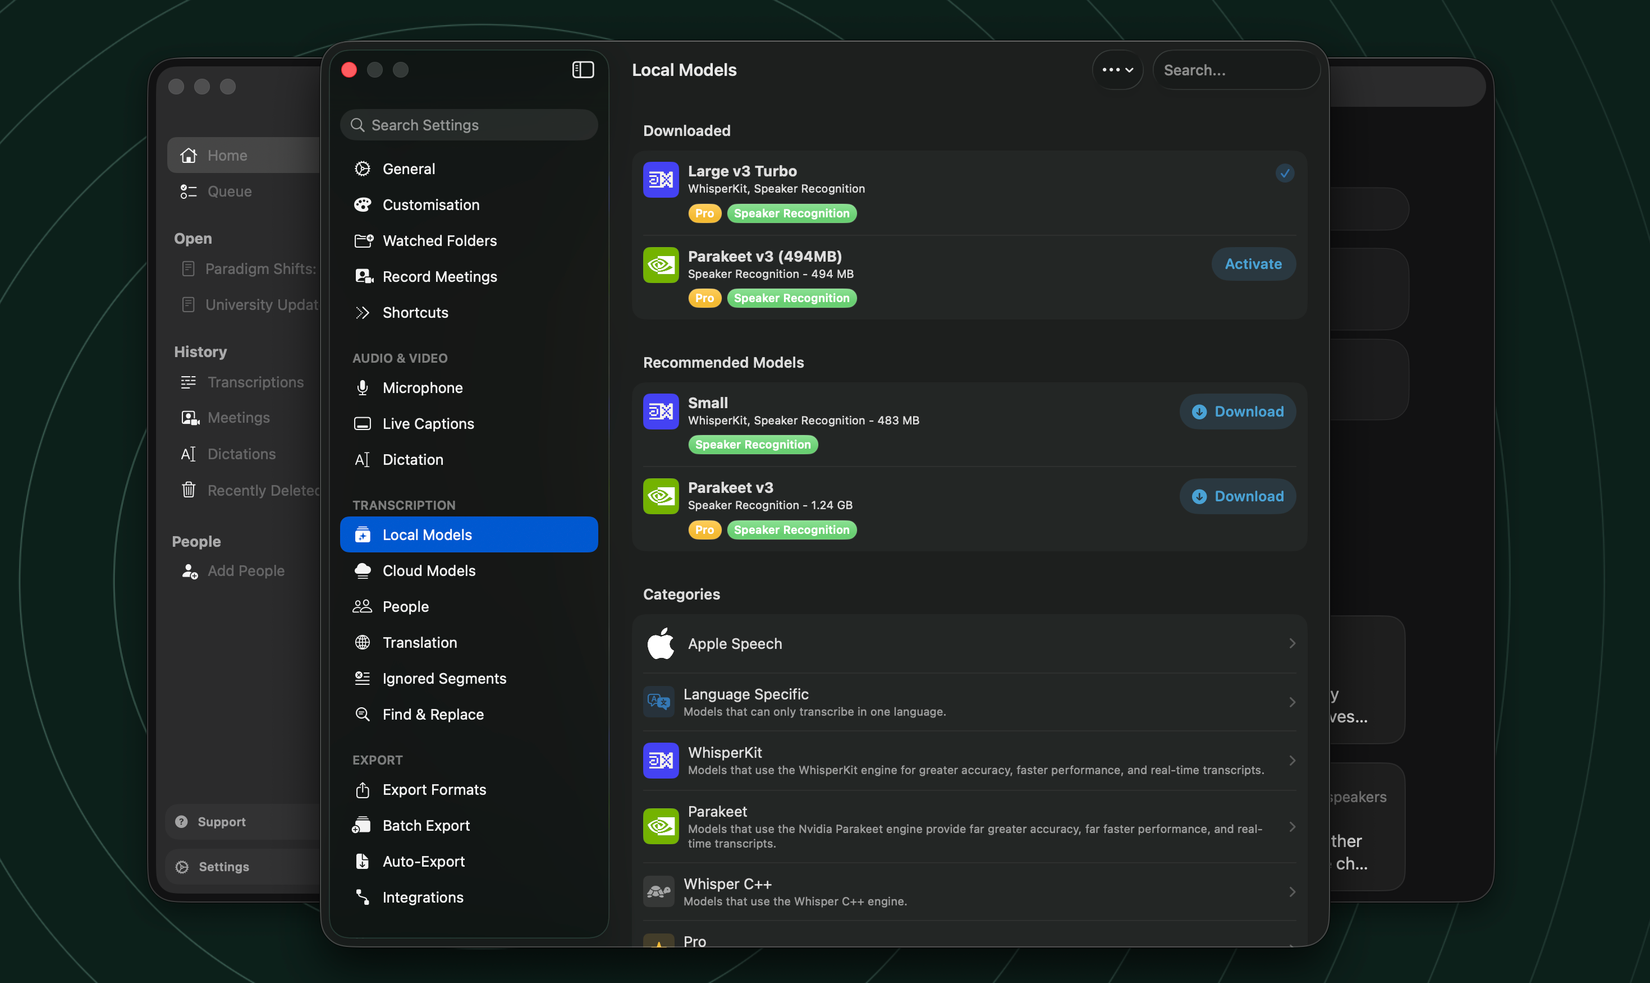Image resolution: width=1650 pixels, height=983 pixels.
Task: Click the Small model WhisperKit icon
Action: click(x=661, y=411)
